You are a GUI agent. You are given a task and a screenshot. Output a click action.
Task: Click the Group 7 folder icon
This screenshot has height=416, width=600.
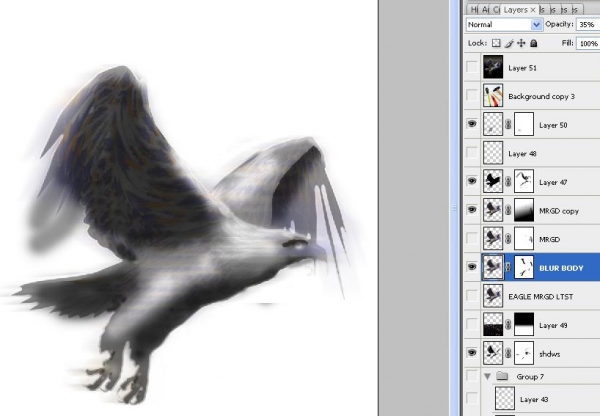(x=502, y=377)
